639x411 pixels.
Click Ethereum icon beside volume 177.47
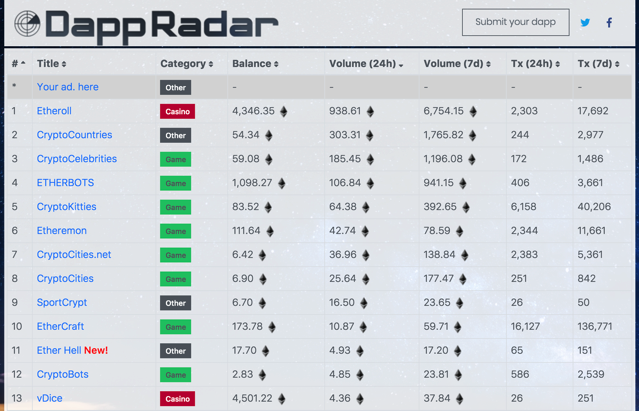pos(463,279)
